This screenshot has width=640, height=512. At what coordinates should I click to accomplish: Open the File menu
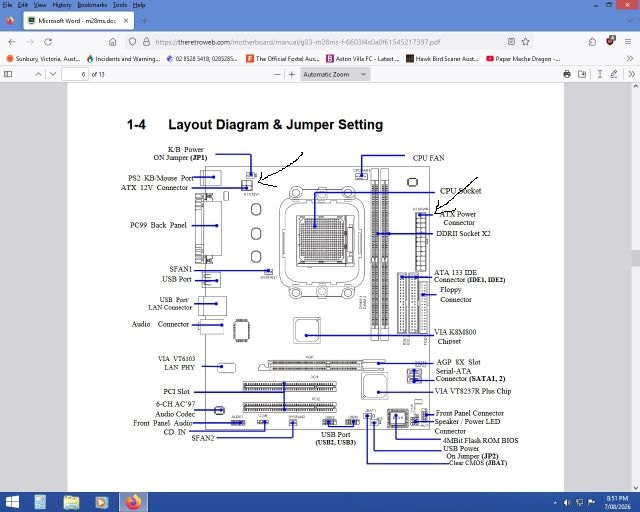[7, 5]
